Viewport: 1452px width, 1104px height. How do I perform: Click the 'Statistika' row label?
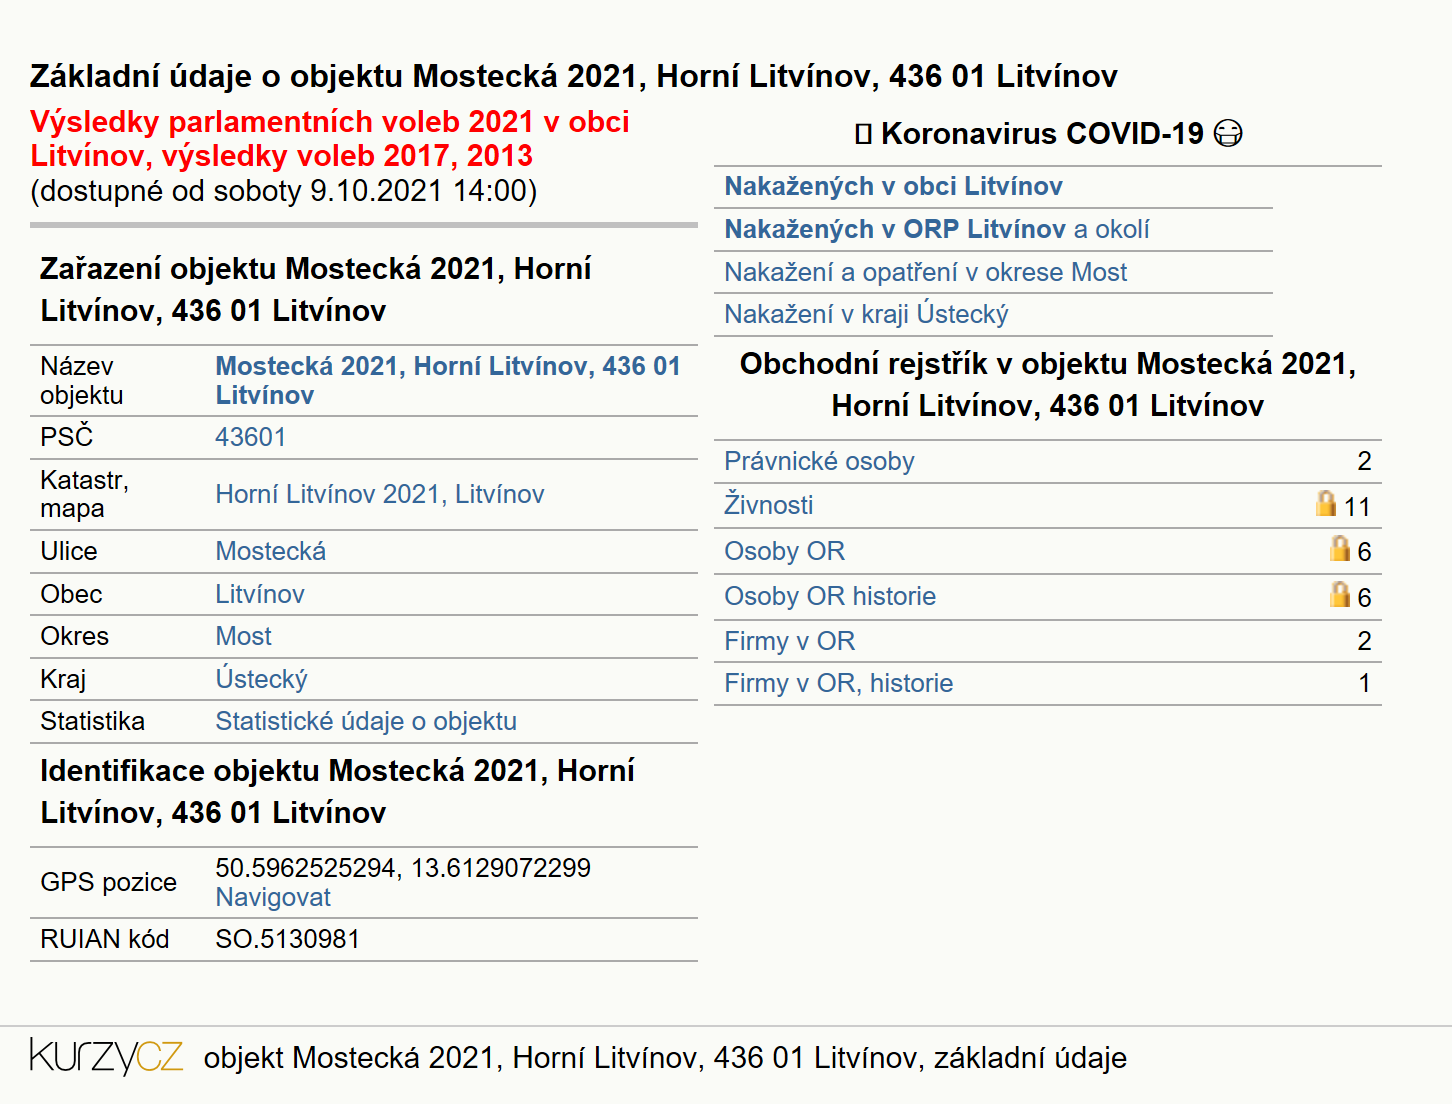92,721
